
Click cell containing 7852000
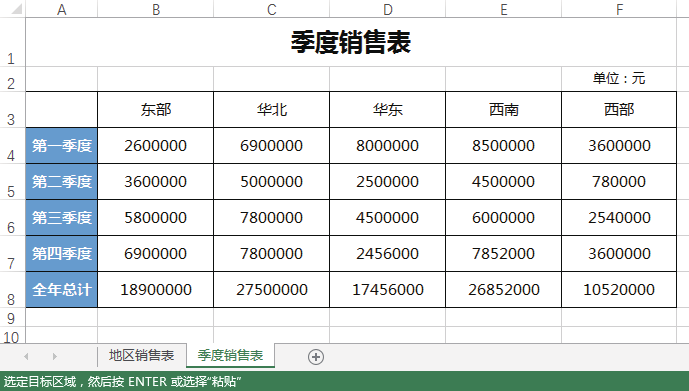click(504, 254)
